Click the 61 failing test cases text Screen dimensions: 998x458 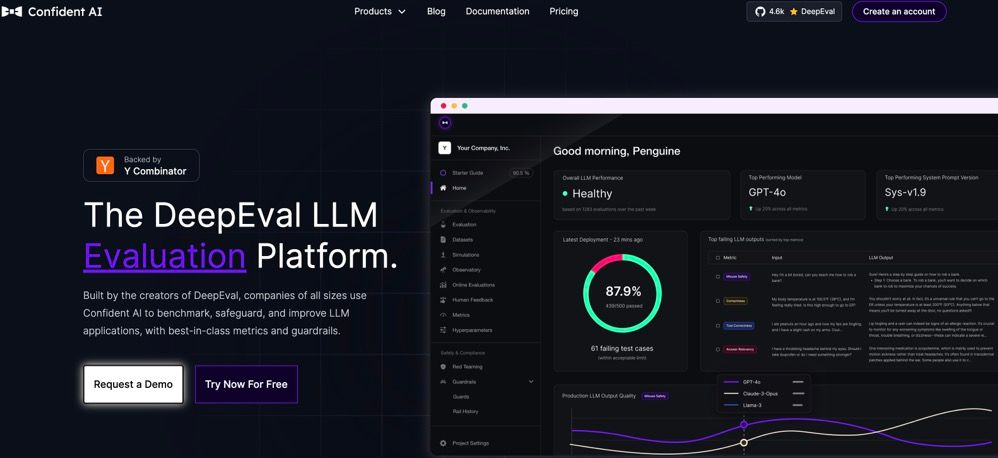[622, 349]
